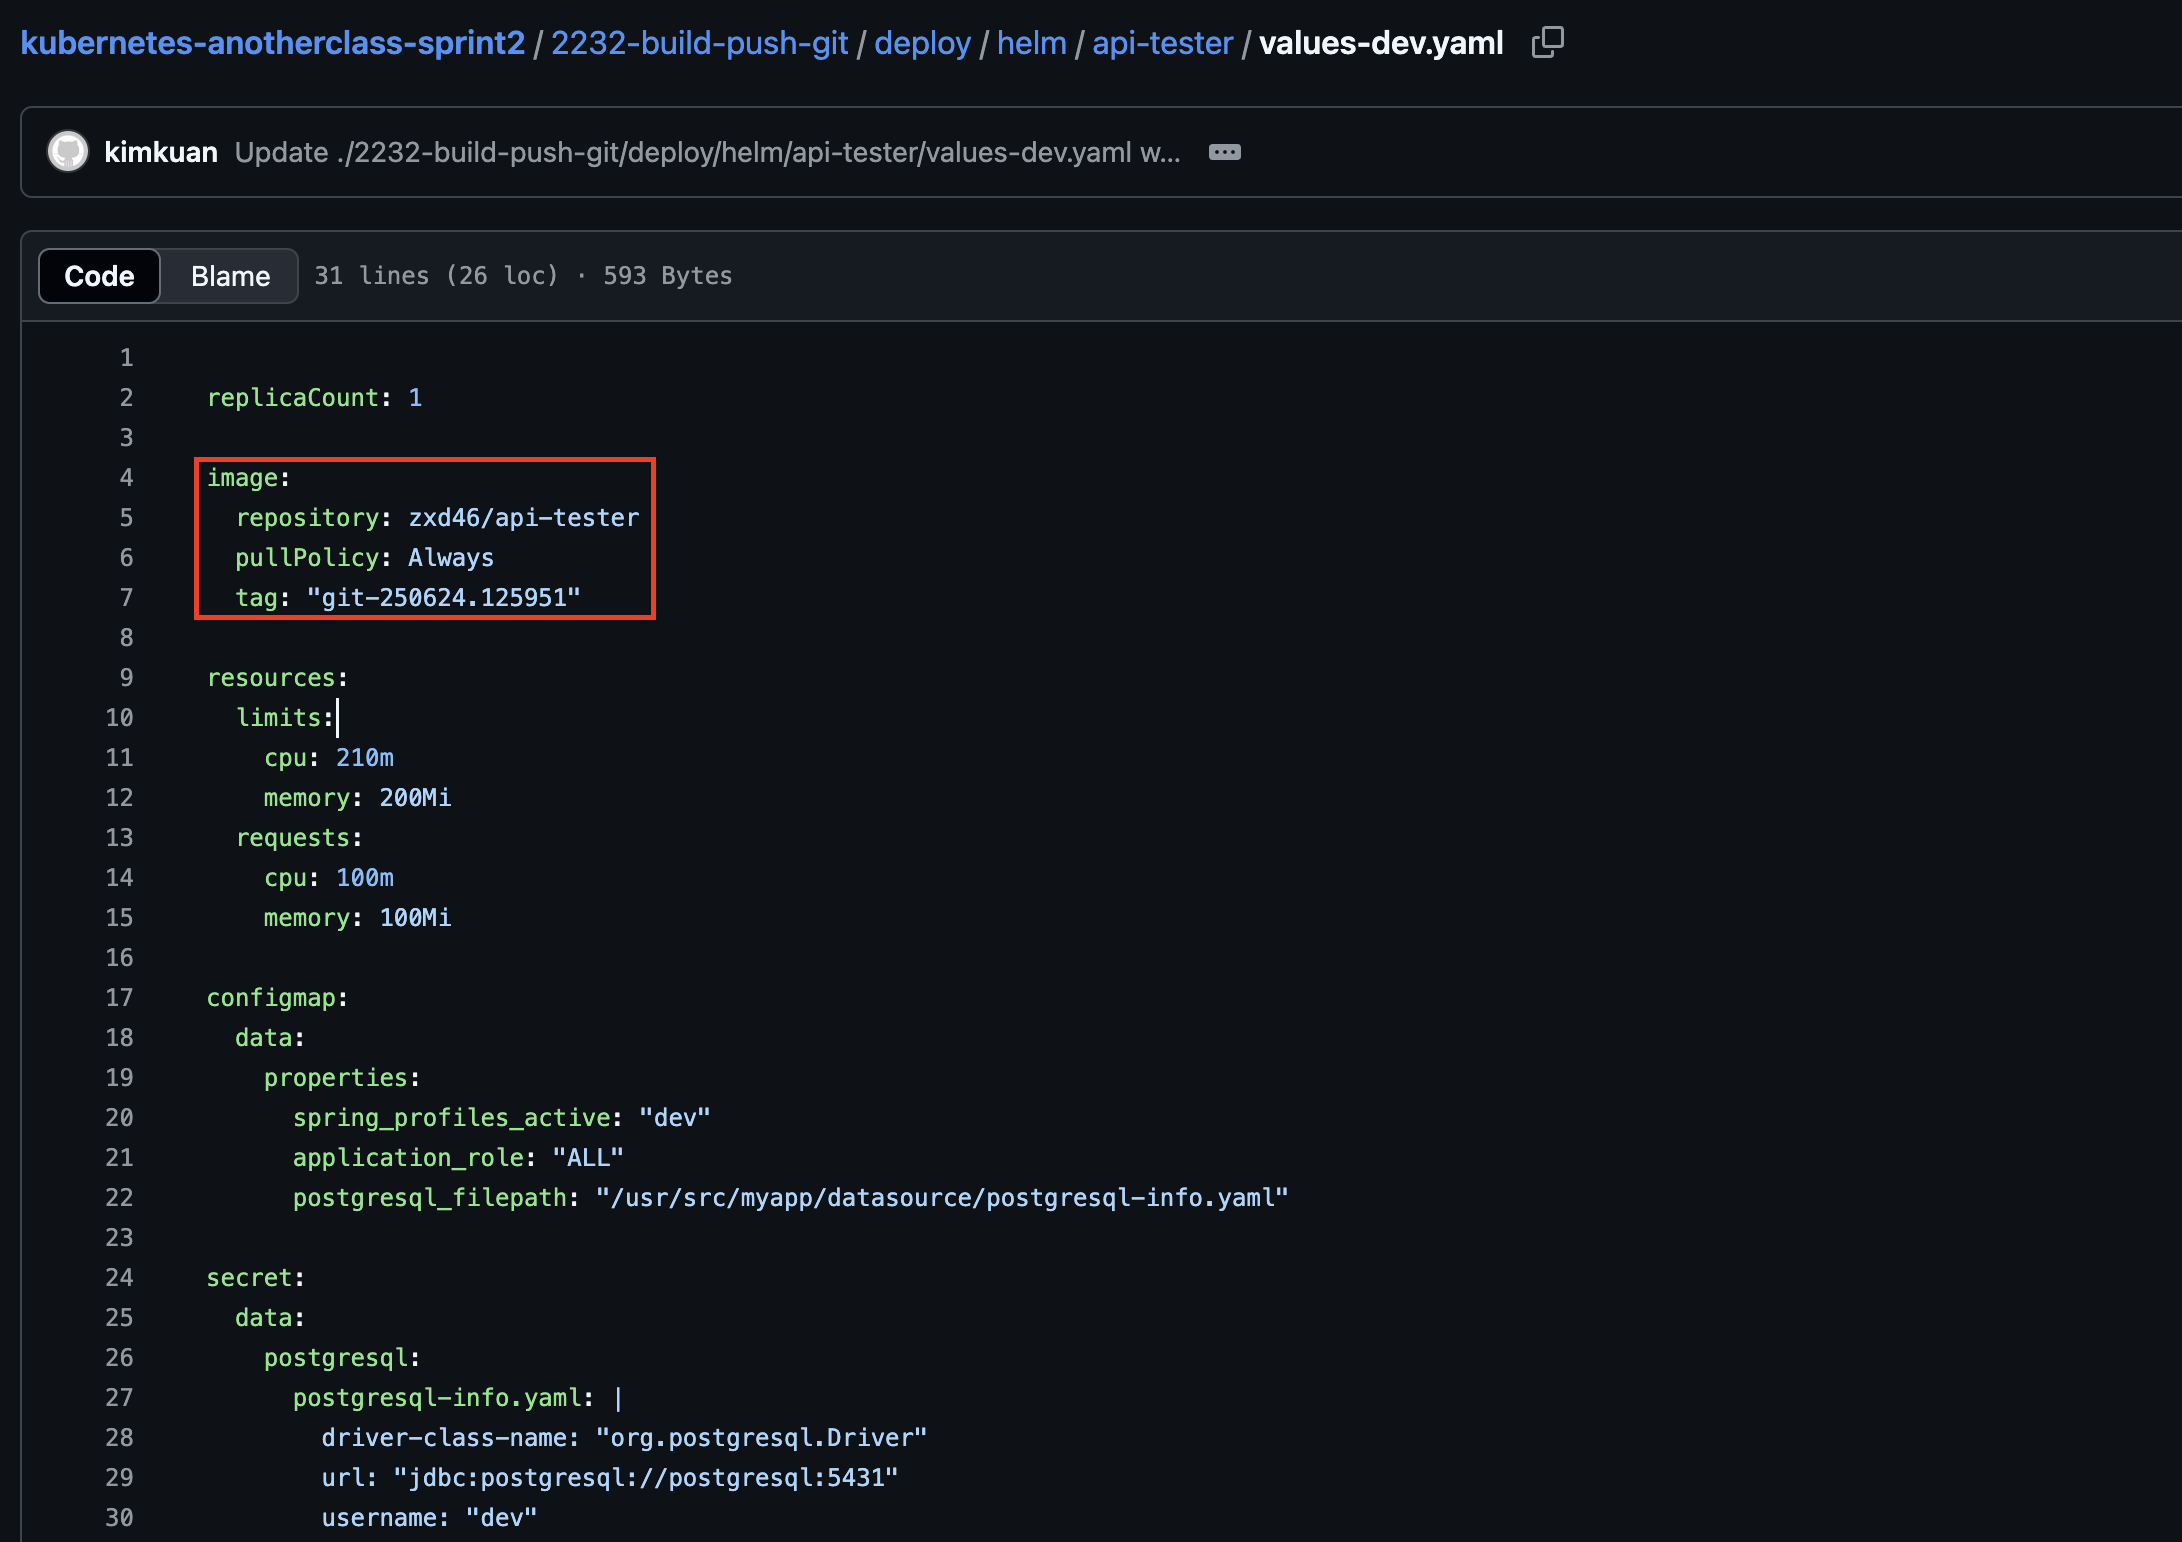Open helm folder breadcrumb
Image resolution: width=2182 pixels, height=1542 pixels.
(x=1031, y=43)
